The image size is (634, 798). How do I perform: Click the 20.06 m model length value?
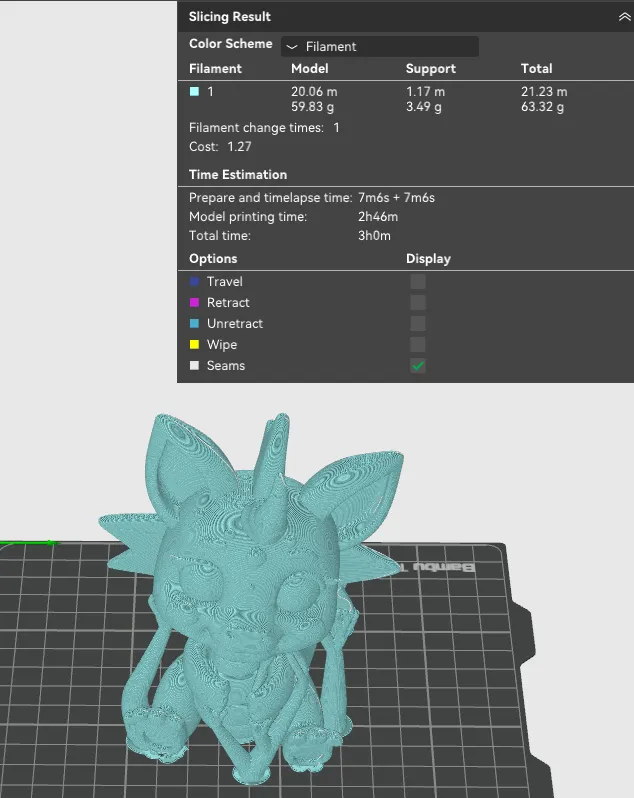pos(314,92)
